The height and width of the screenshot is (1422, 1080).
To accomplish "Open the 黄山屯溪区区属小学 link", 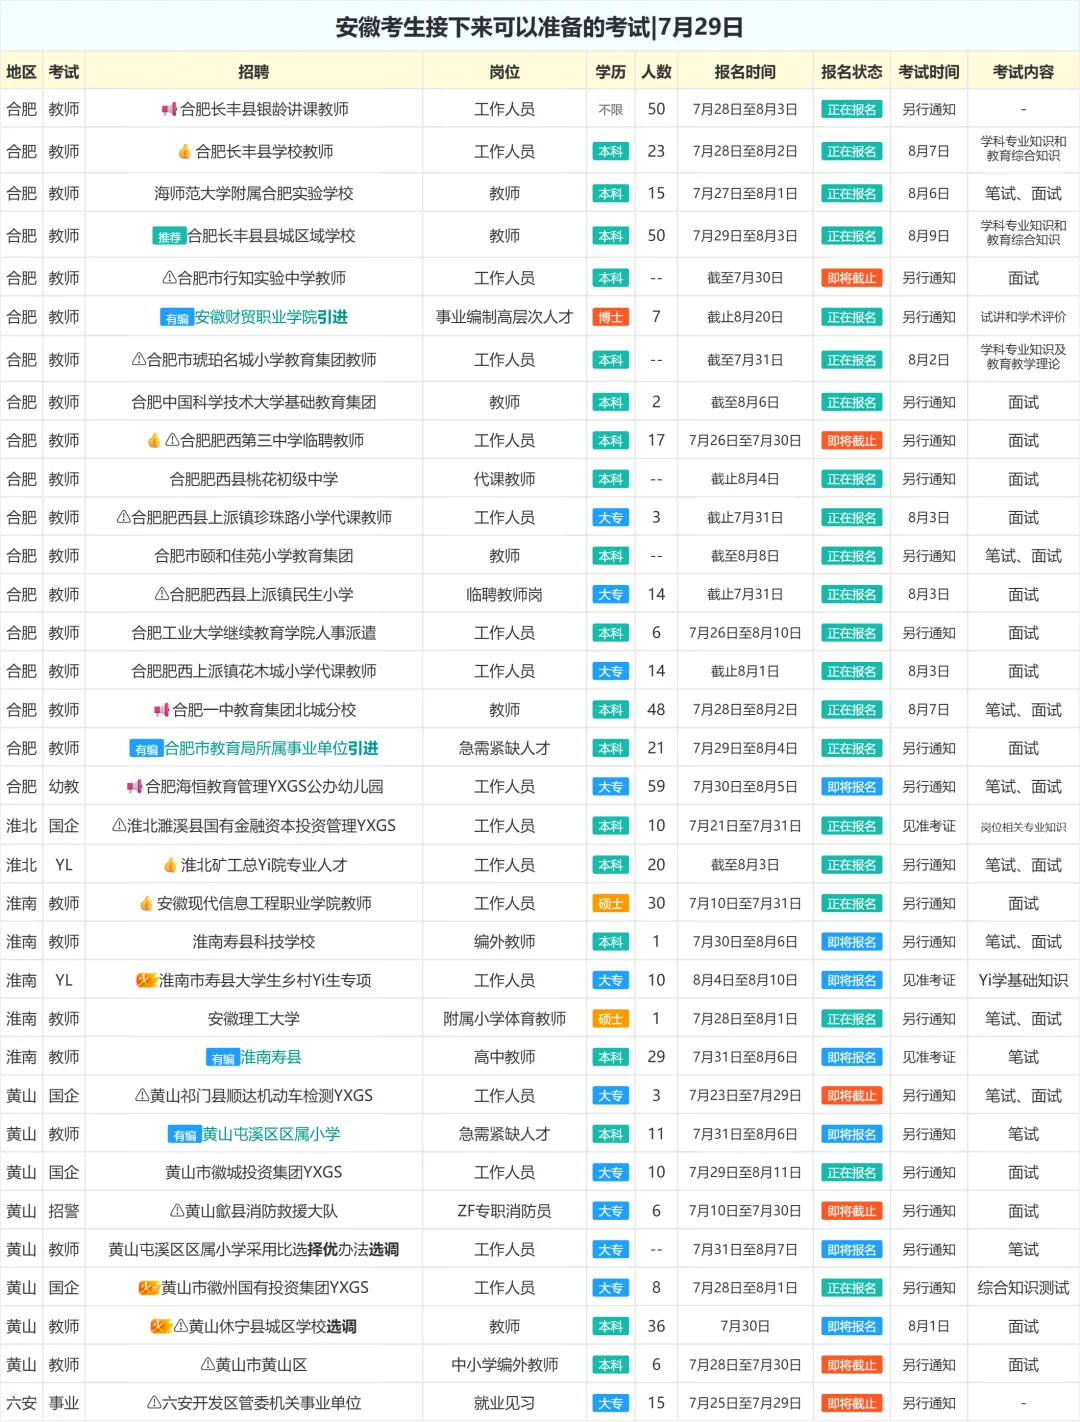I will tap(271, 1134).
